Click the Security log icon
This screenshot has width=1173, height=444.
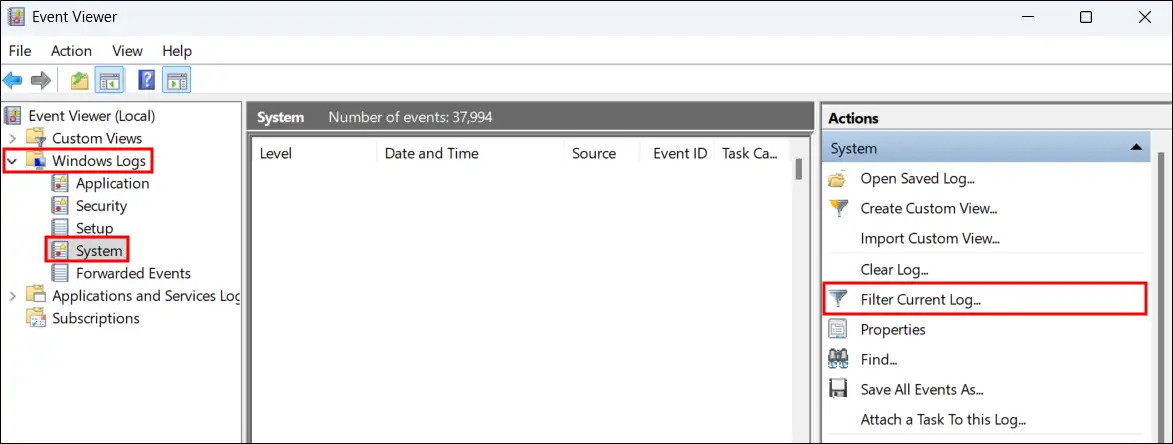click(x=60, y=206)
